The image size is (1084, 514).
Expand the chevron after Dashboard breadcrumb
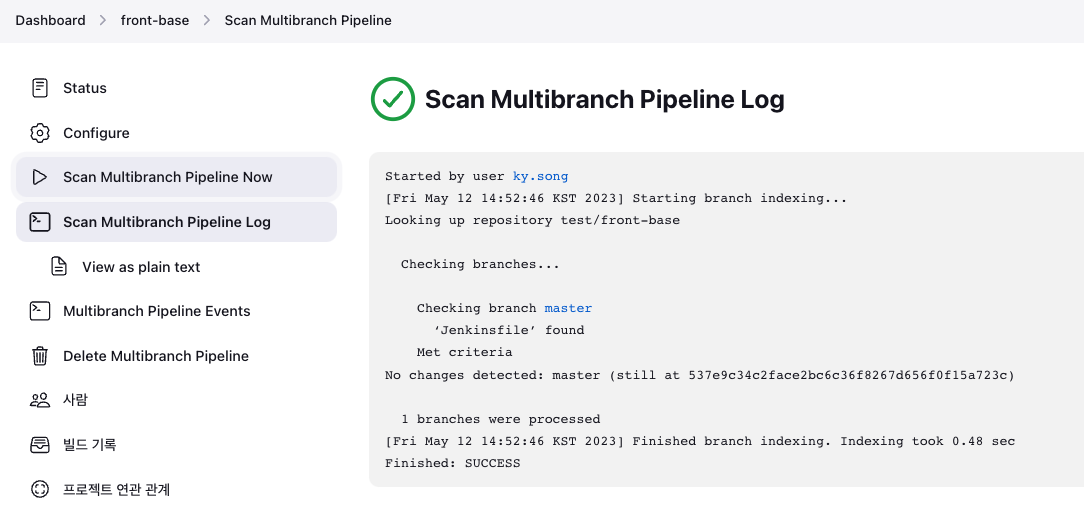point(103,20)
